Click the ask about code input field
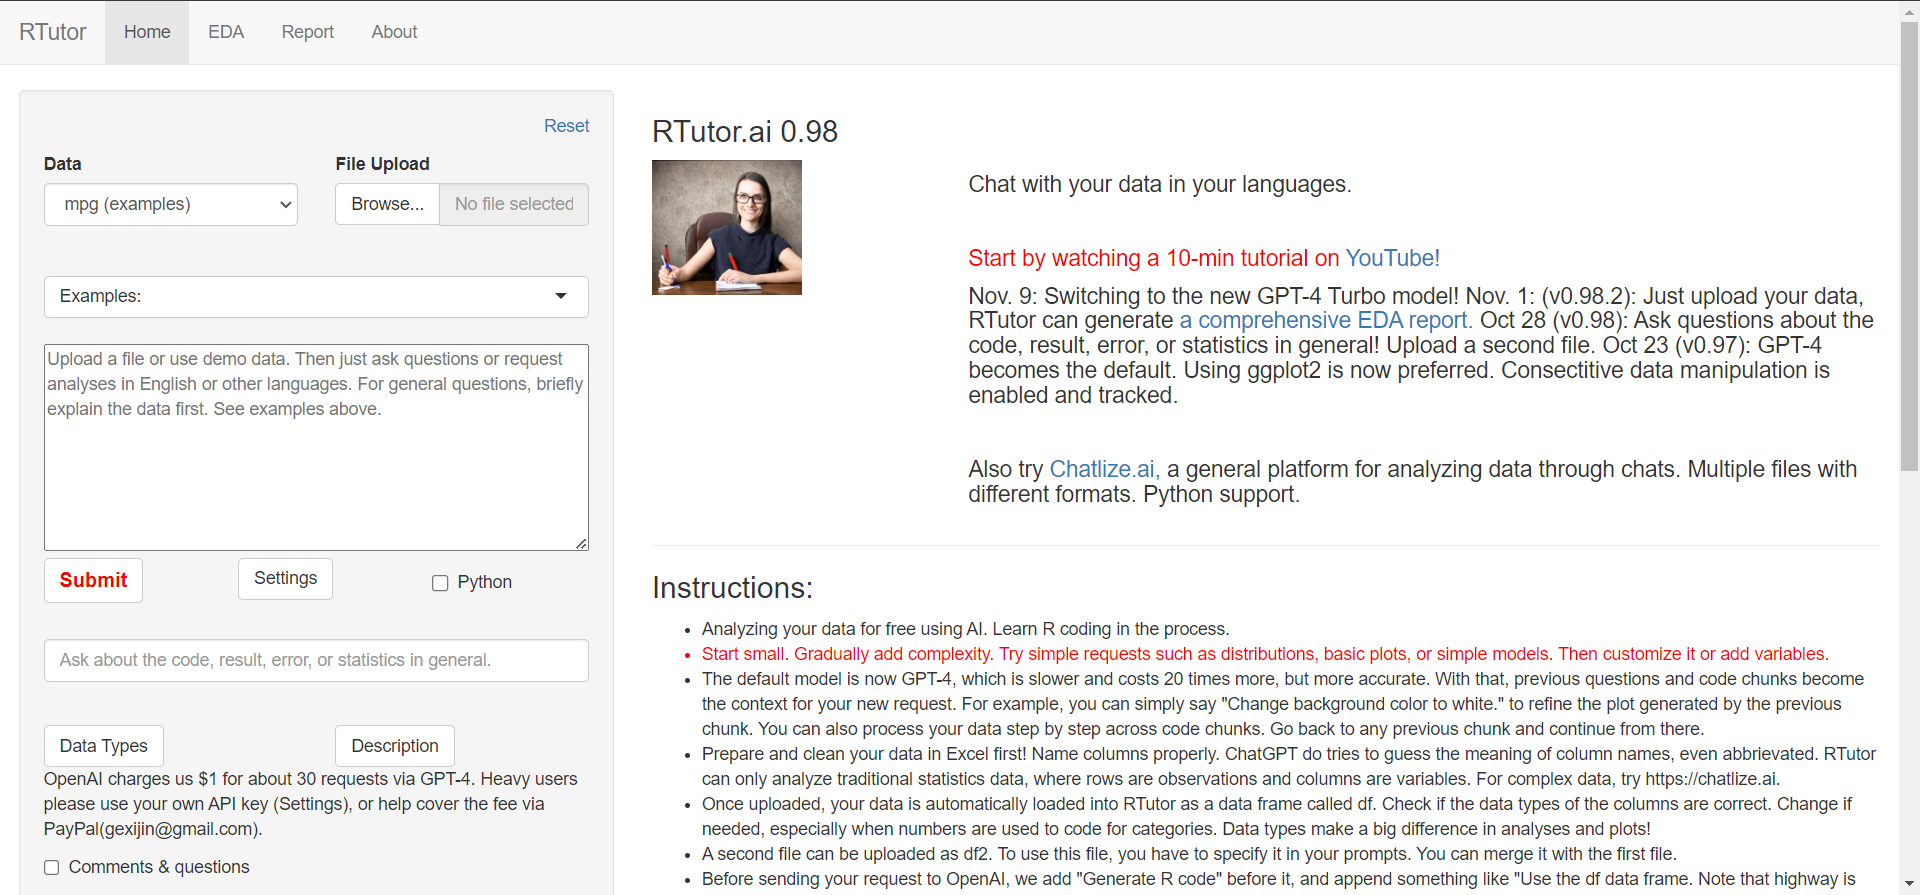The height and width of the screenshot is (895, 1920). click(x=316, y=660)
